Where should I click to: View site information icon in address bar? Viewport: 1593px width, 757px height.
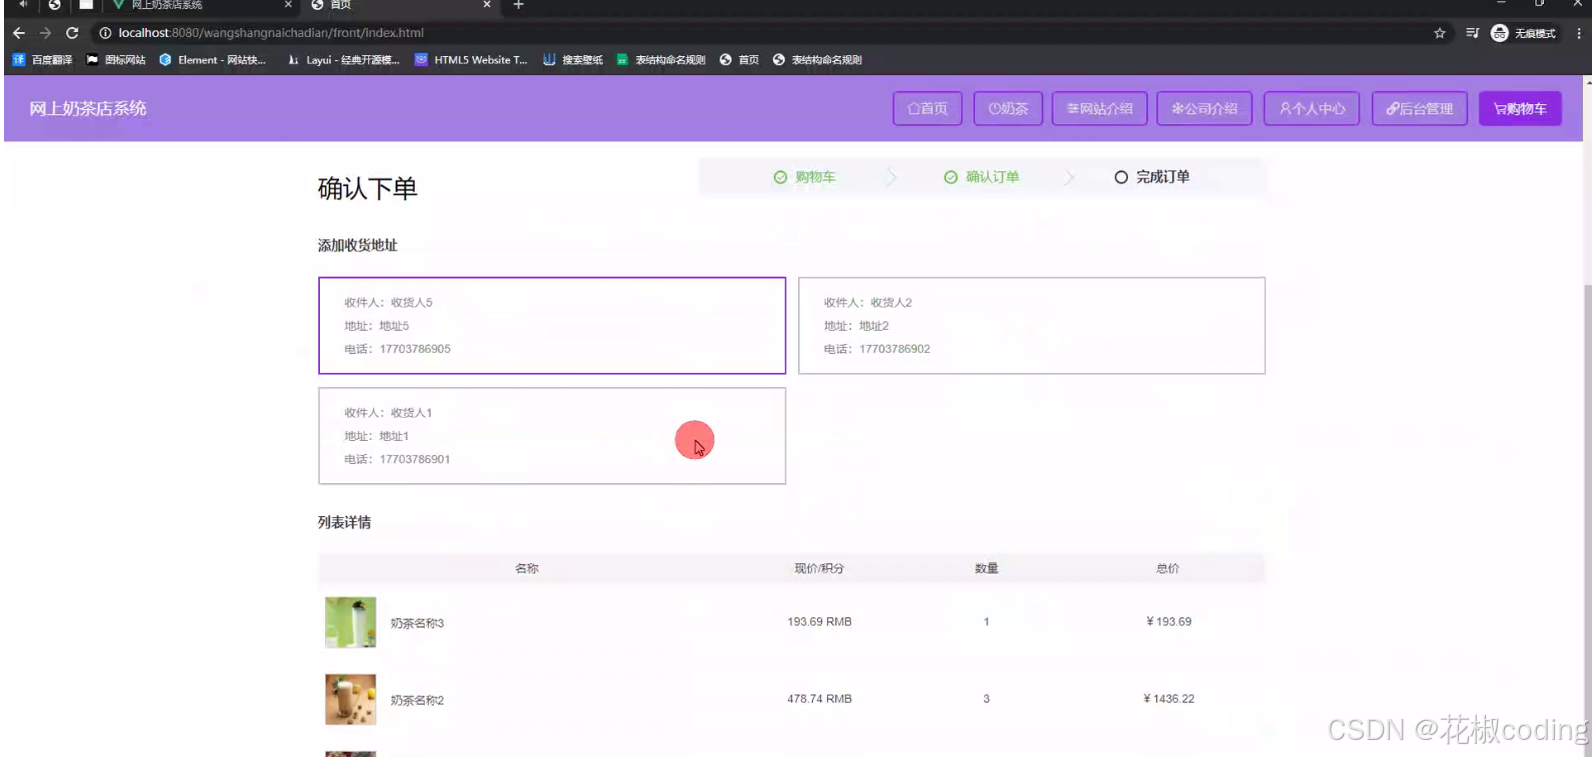[x=105, y=33]
